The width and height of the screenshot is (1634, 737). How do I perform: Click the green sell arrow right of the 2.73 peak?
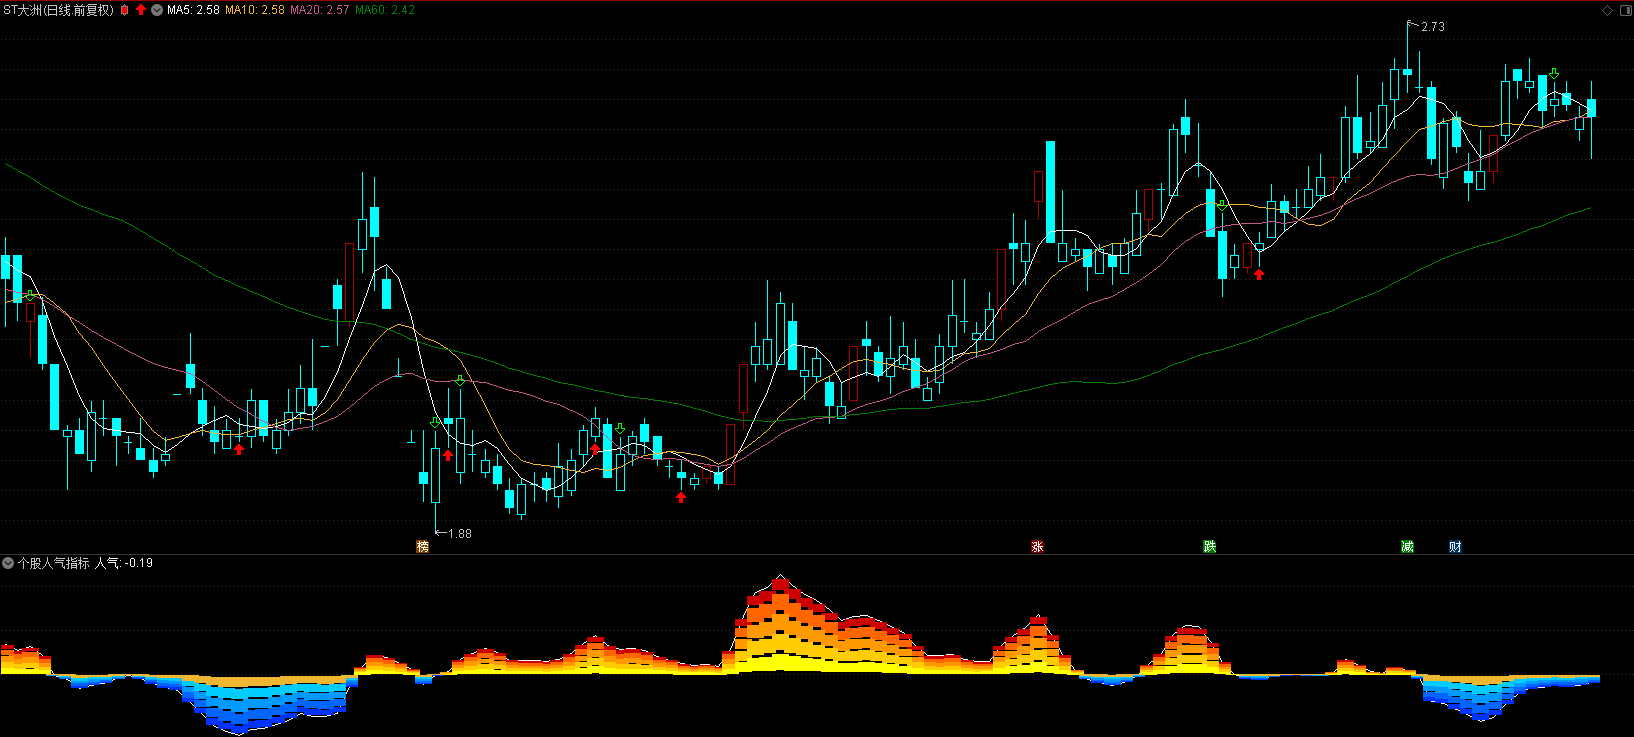click(x=1554, y=74)
